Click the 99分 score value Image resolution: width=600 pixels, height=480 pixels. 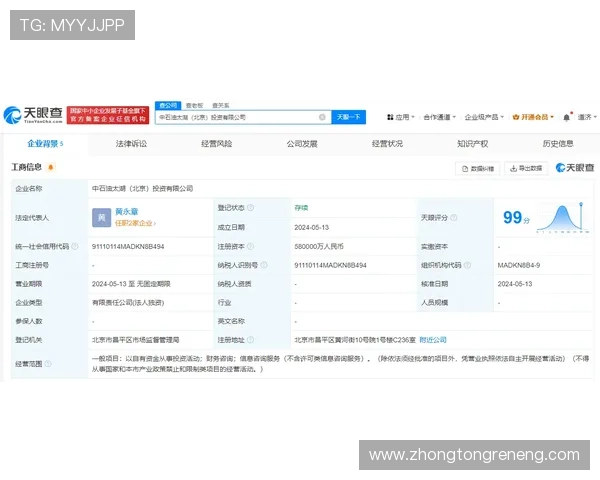(516, 218)
